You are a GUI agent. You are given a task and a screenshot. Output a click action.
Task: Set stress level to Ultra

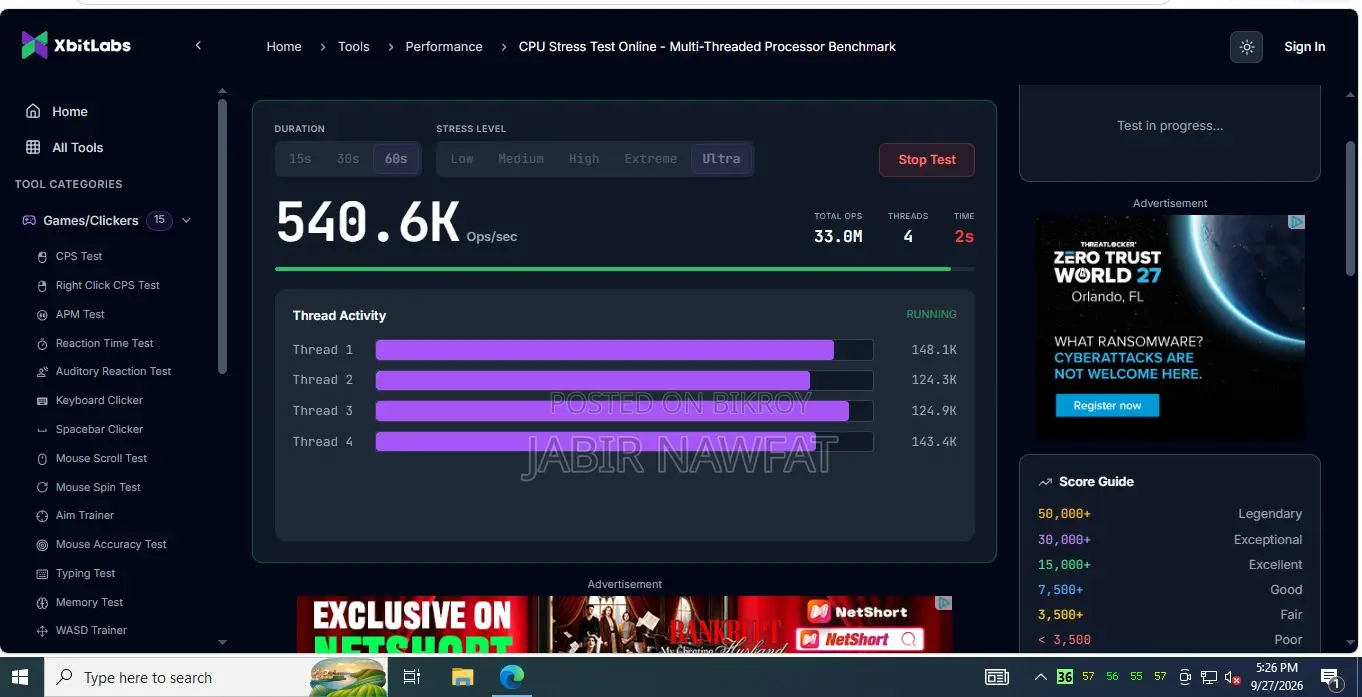point(721,159)
